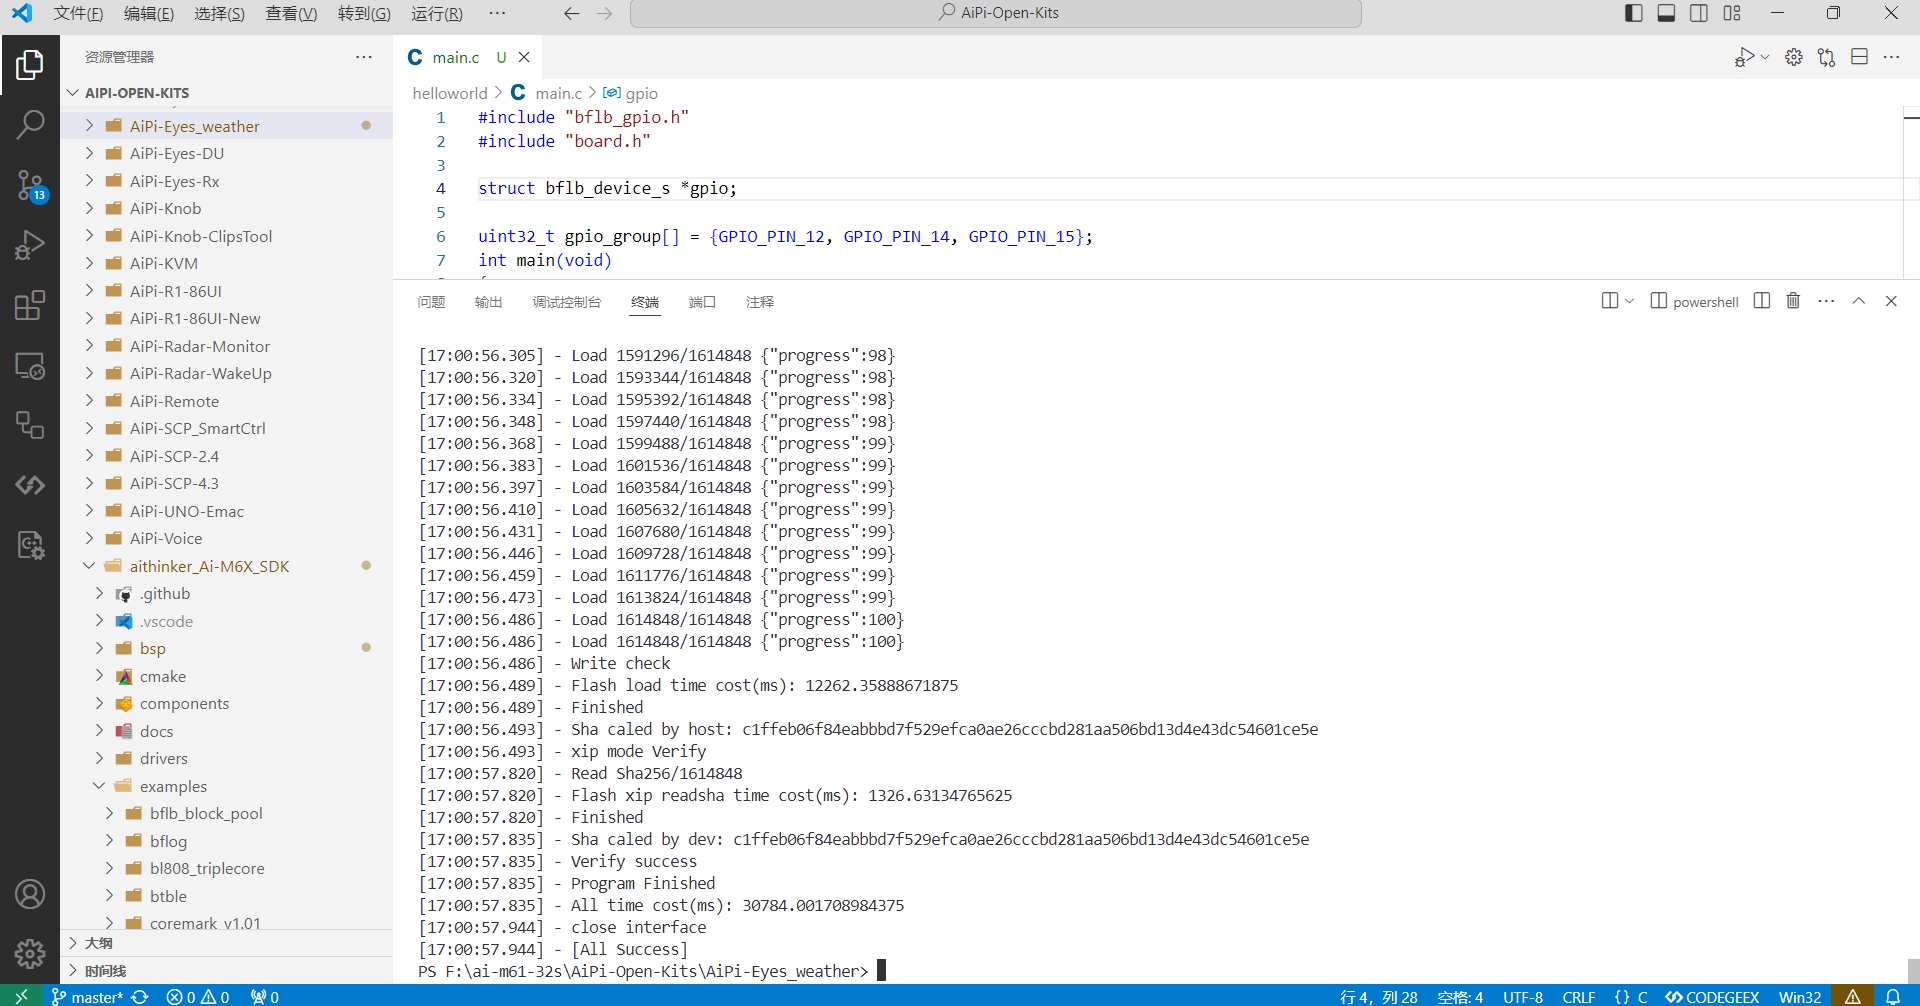The height and width of the screenshot is (1006, 1920).
Task: Open the terminal panel more actions ellipsis
Action: click(1826, 301)
